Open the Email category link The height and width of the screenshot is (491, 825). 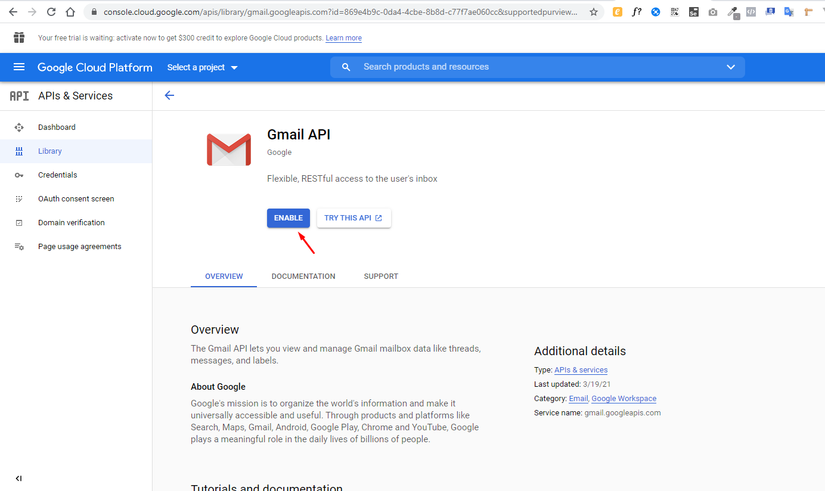coord(578,398)
